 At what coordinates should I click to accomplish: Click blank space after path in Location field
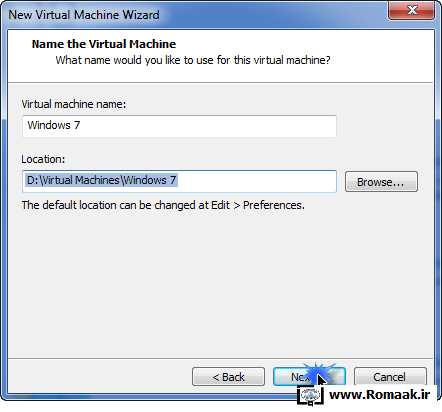click(257, 181)
